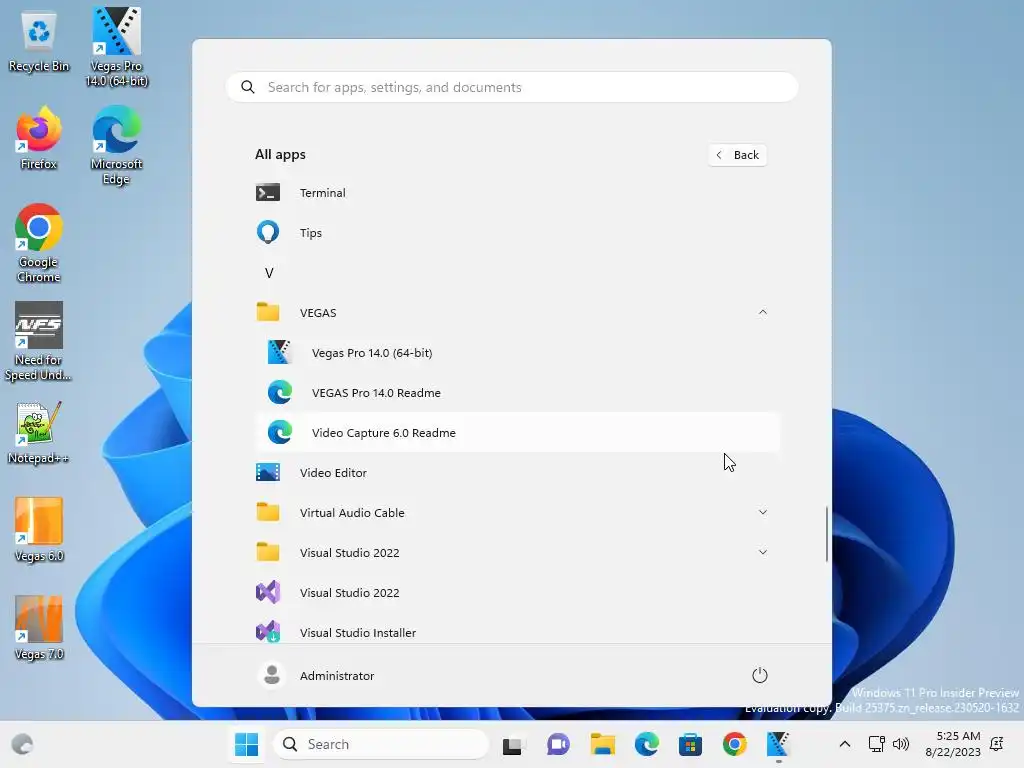Open the VEGAS folder icon
The image size is (1024, 768).
click(268, 312)
